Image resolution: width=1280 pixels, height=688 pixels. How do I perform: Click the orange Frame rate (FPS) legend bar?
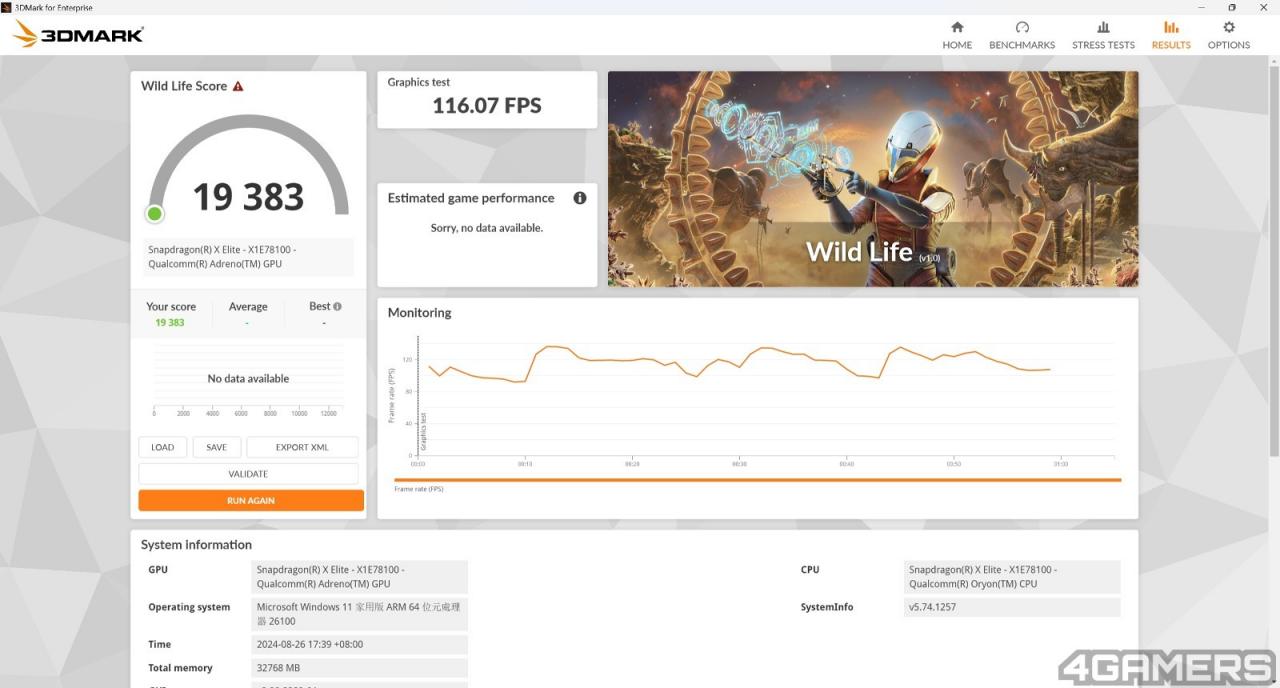[x=757, y=480]
